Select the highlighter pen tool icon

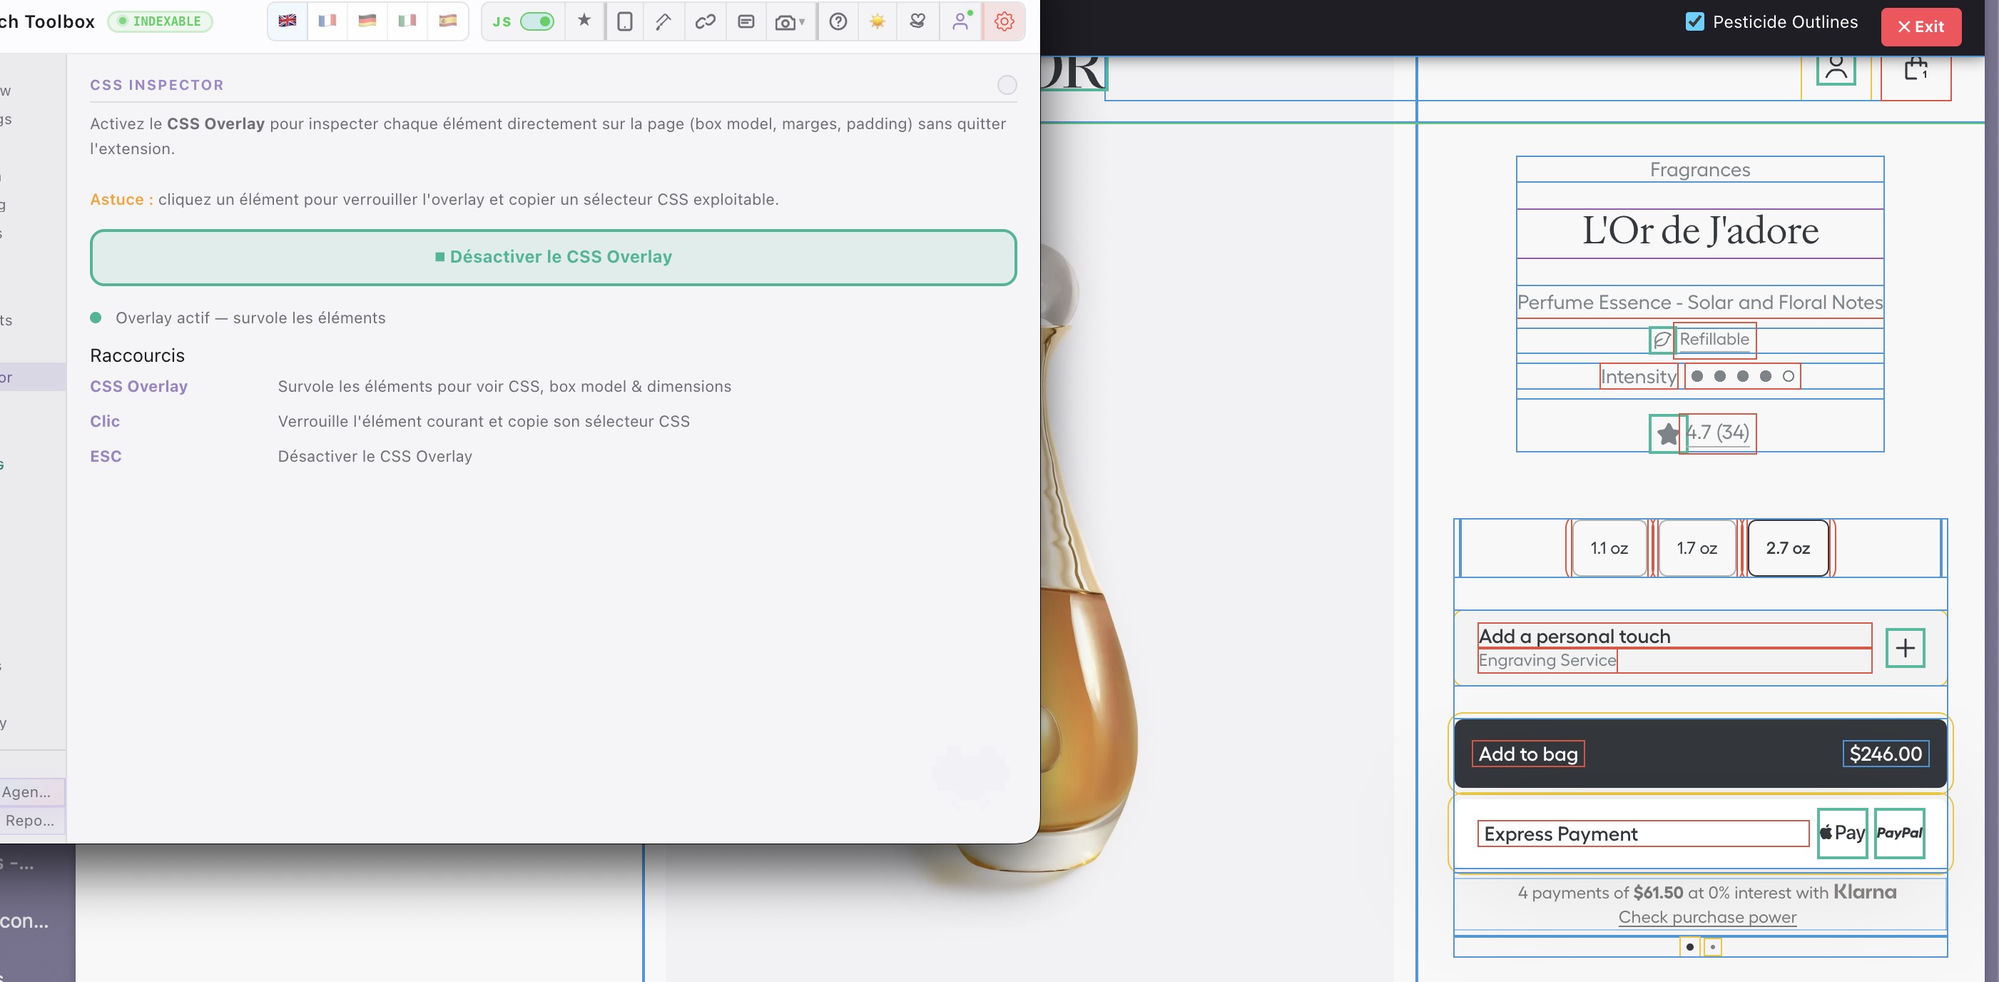click(663, 21)
